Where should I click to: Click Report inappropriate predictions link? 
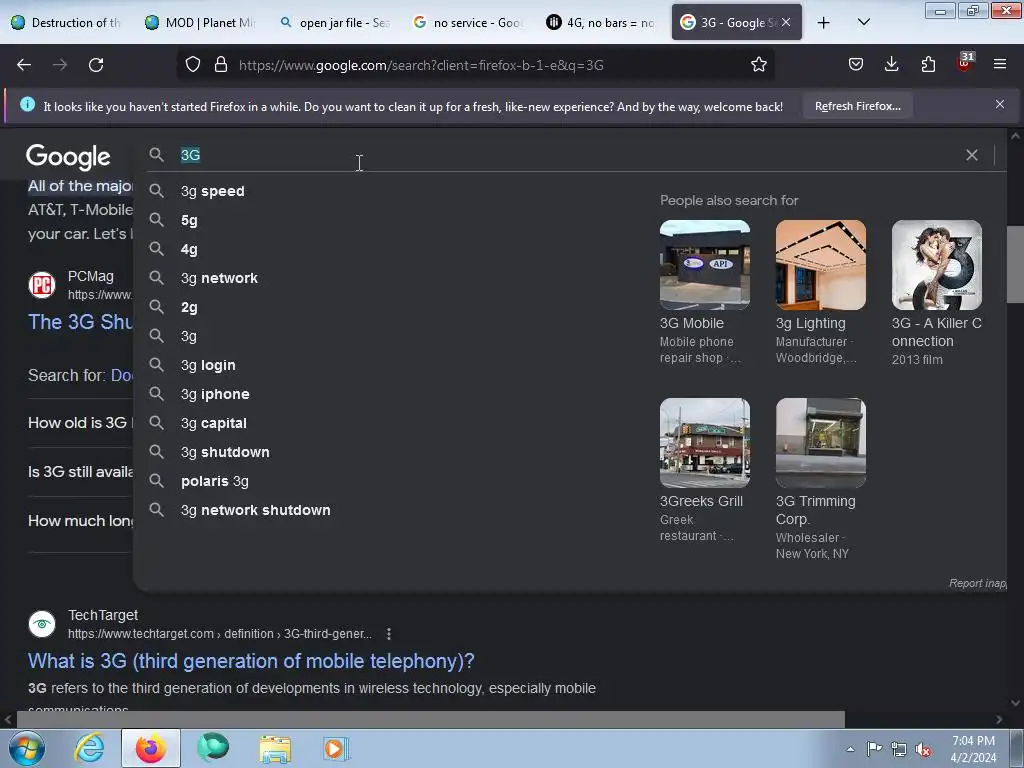tap(978, 583)
